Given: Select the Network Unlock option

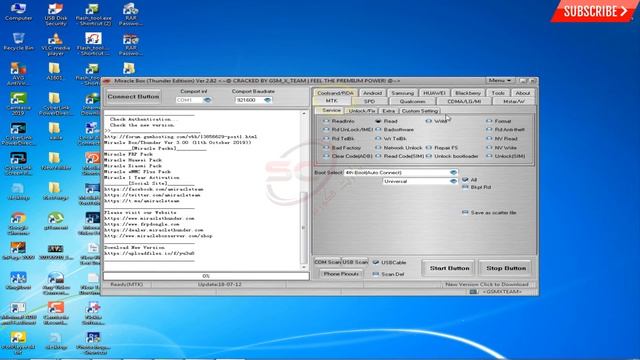Looking at the screenshot, I should (399, 148).
